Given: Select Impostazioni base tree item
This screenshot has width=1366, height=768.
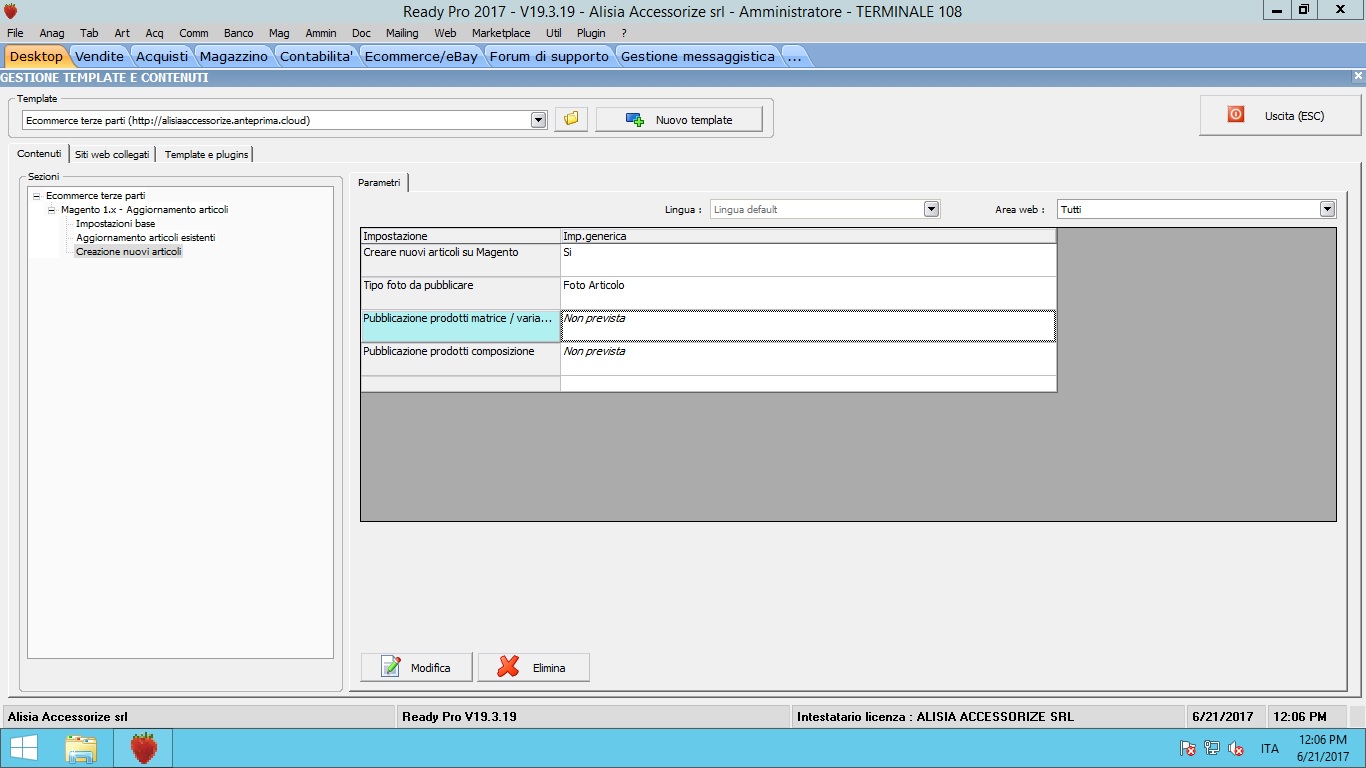Looking at the screenshot, I should [116, 224].
